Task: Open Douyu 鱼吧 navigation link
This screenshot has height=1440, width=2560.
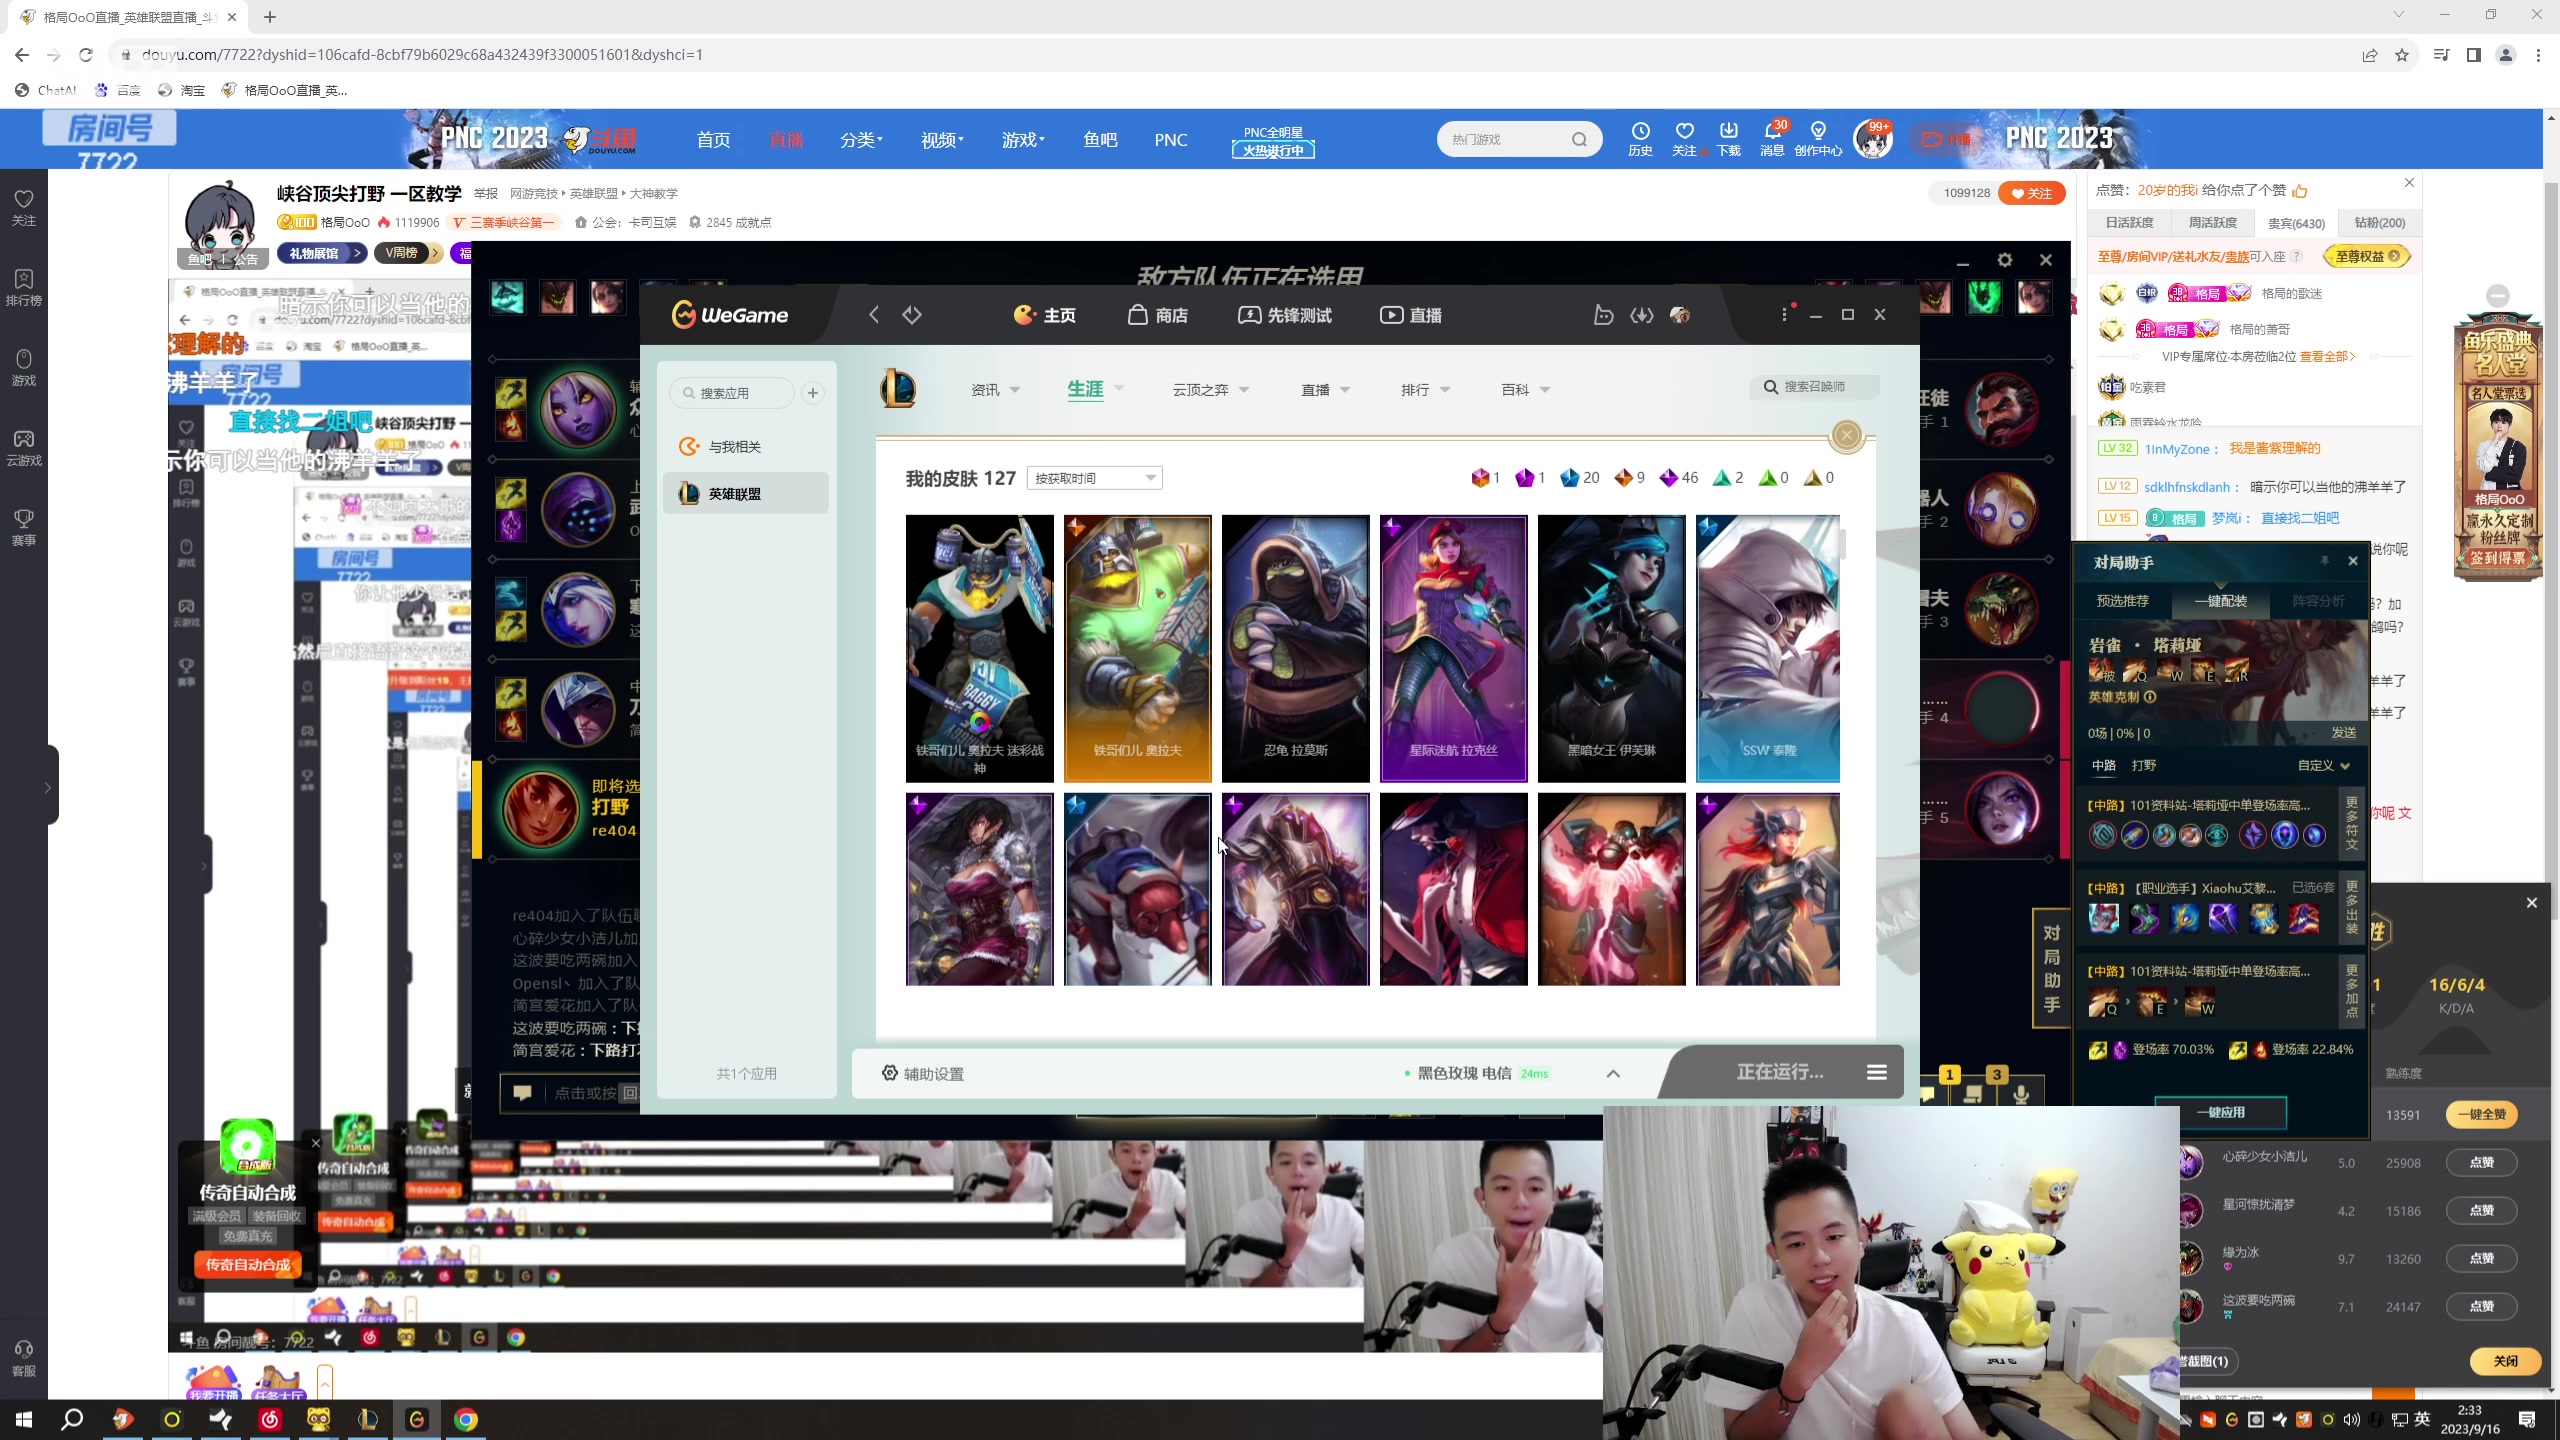Action: 1100,140
